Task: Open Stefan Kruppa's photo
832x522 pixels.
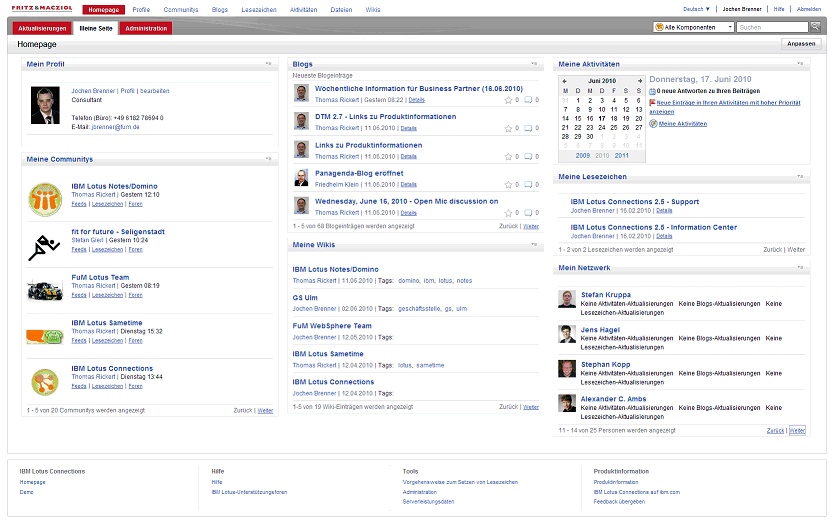Action: pyautogui.click(x=567, y=299)
